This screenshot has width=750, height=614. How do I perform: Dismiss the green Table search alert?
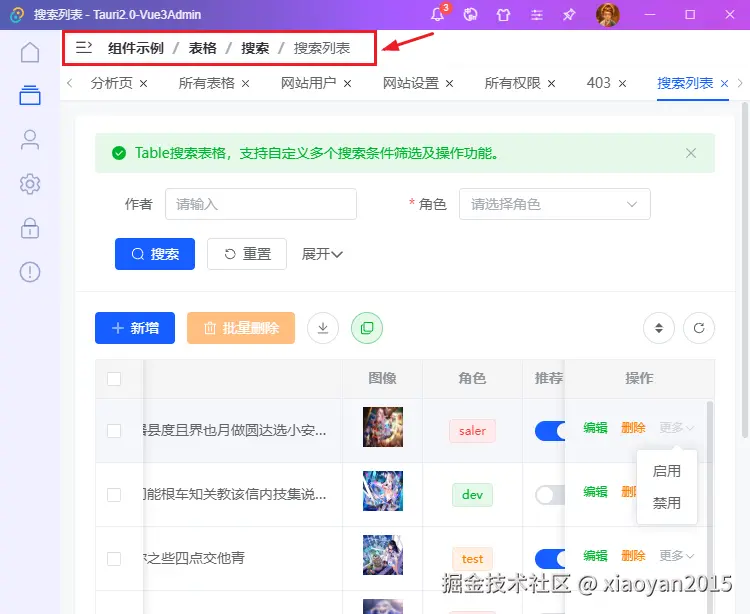pyautogui.click(x=691, y=153)
